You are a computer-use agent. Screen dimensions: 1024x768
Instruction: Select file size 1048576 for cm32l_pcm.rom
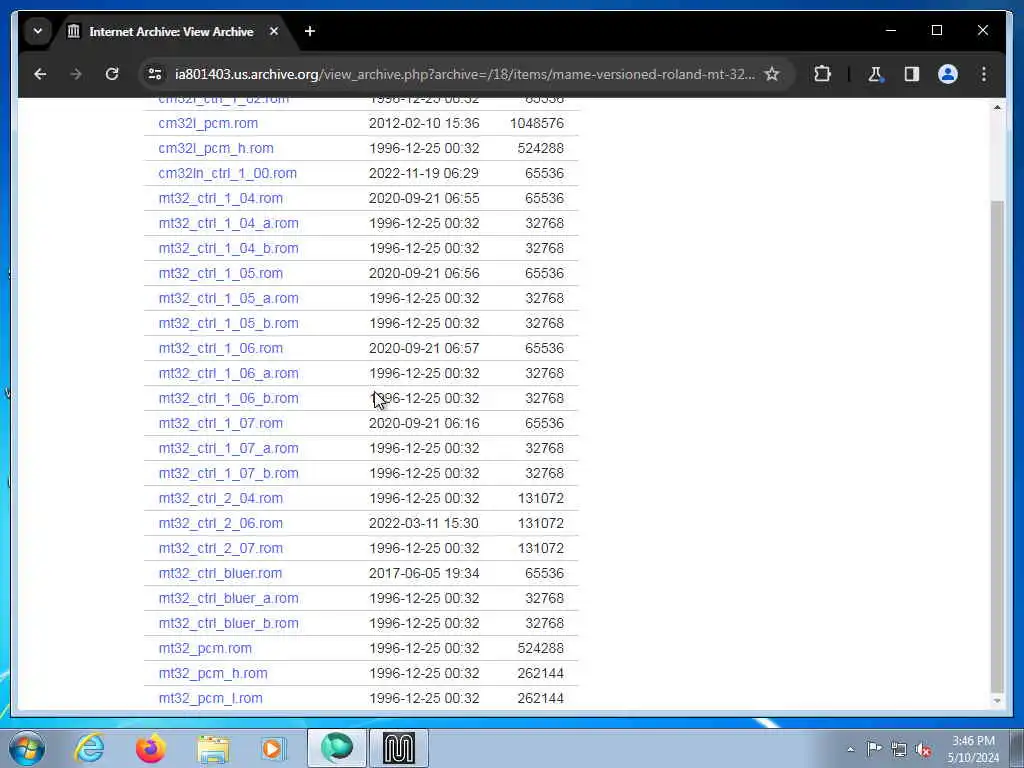tap(537, 123)
